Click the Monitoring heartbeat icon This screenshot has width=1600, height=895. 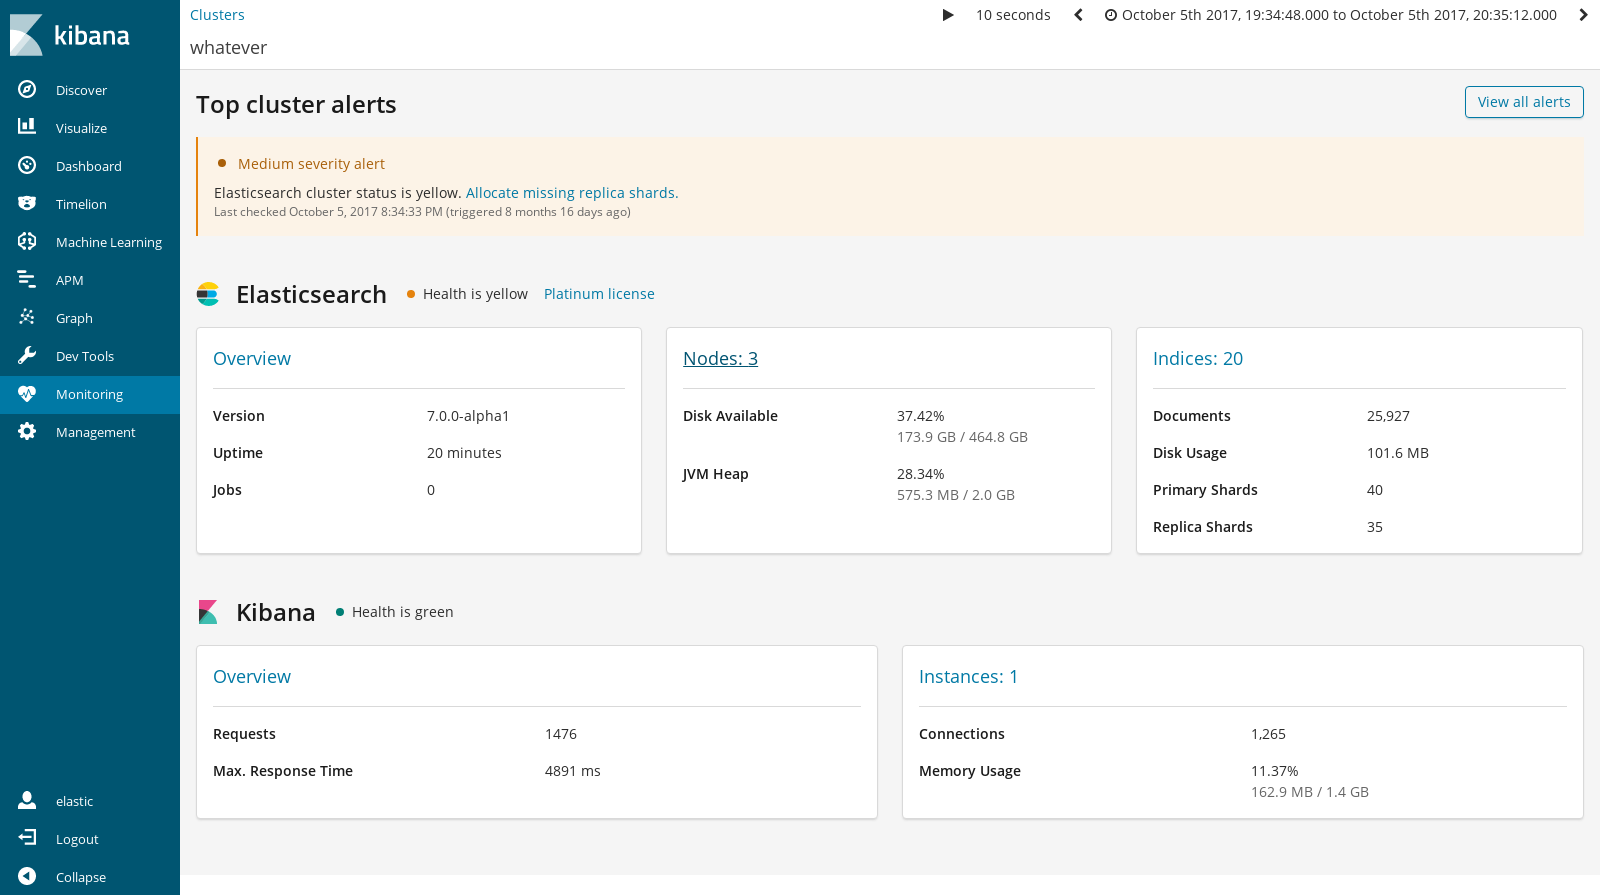27,394
